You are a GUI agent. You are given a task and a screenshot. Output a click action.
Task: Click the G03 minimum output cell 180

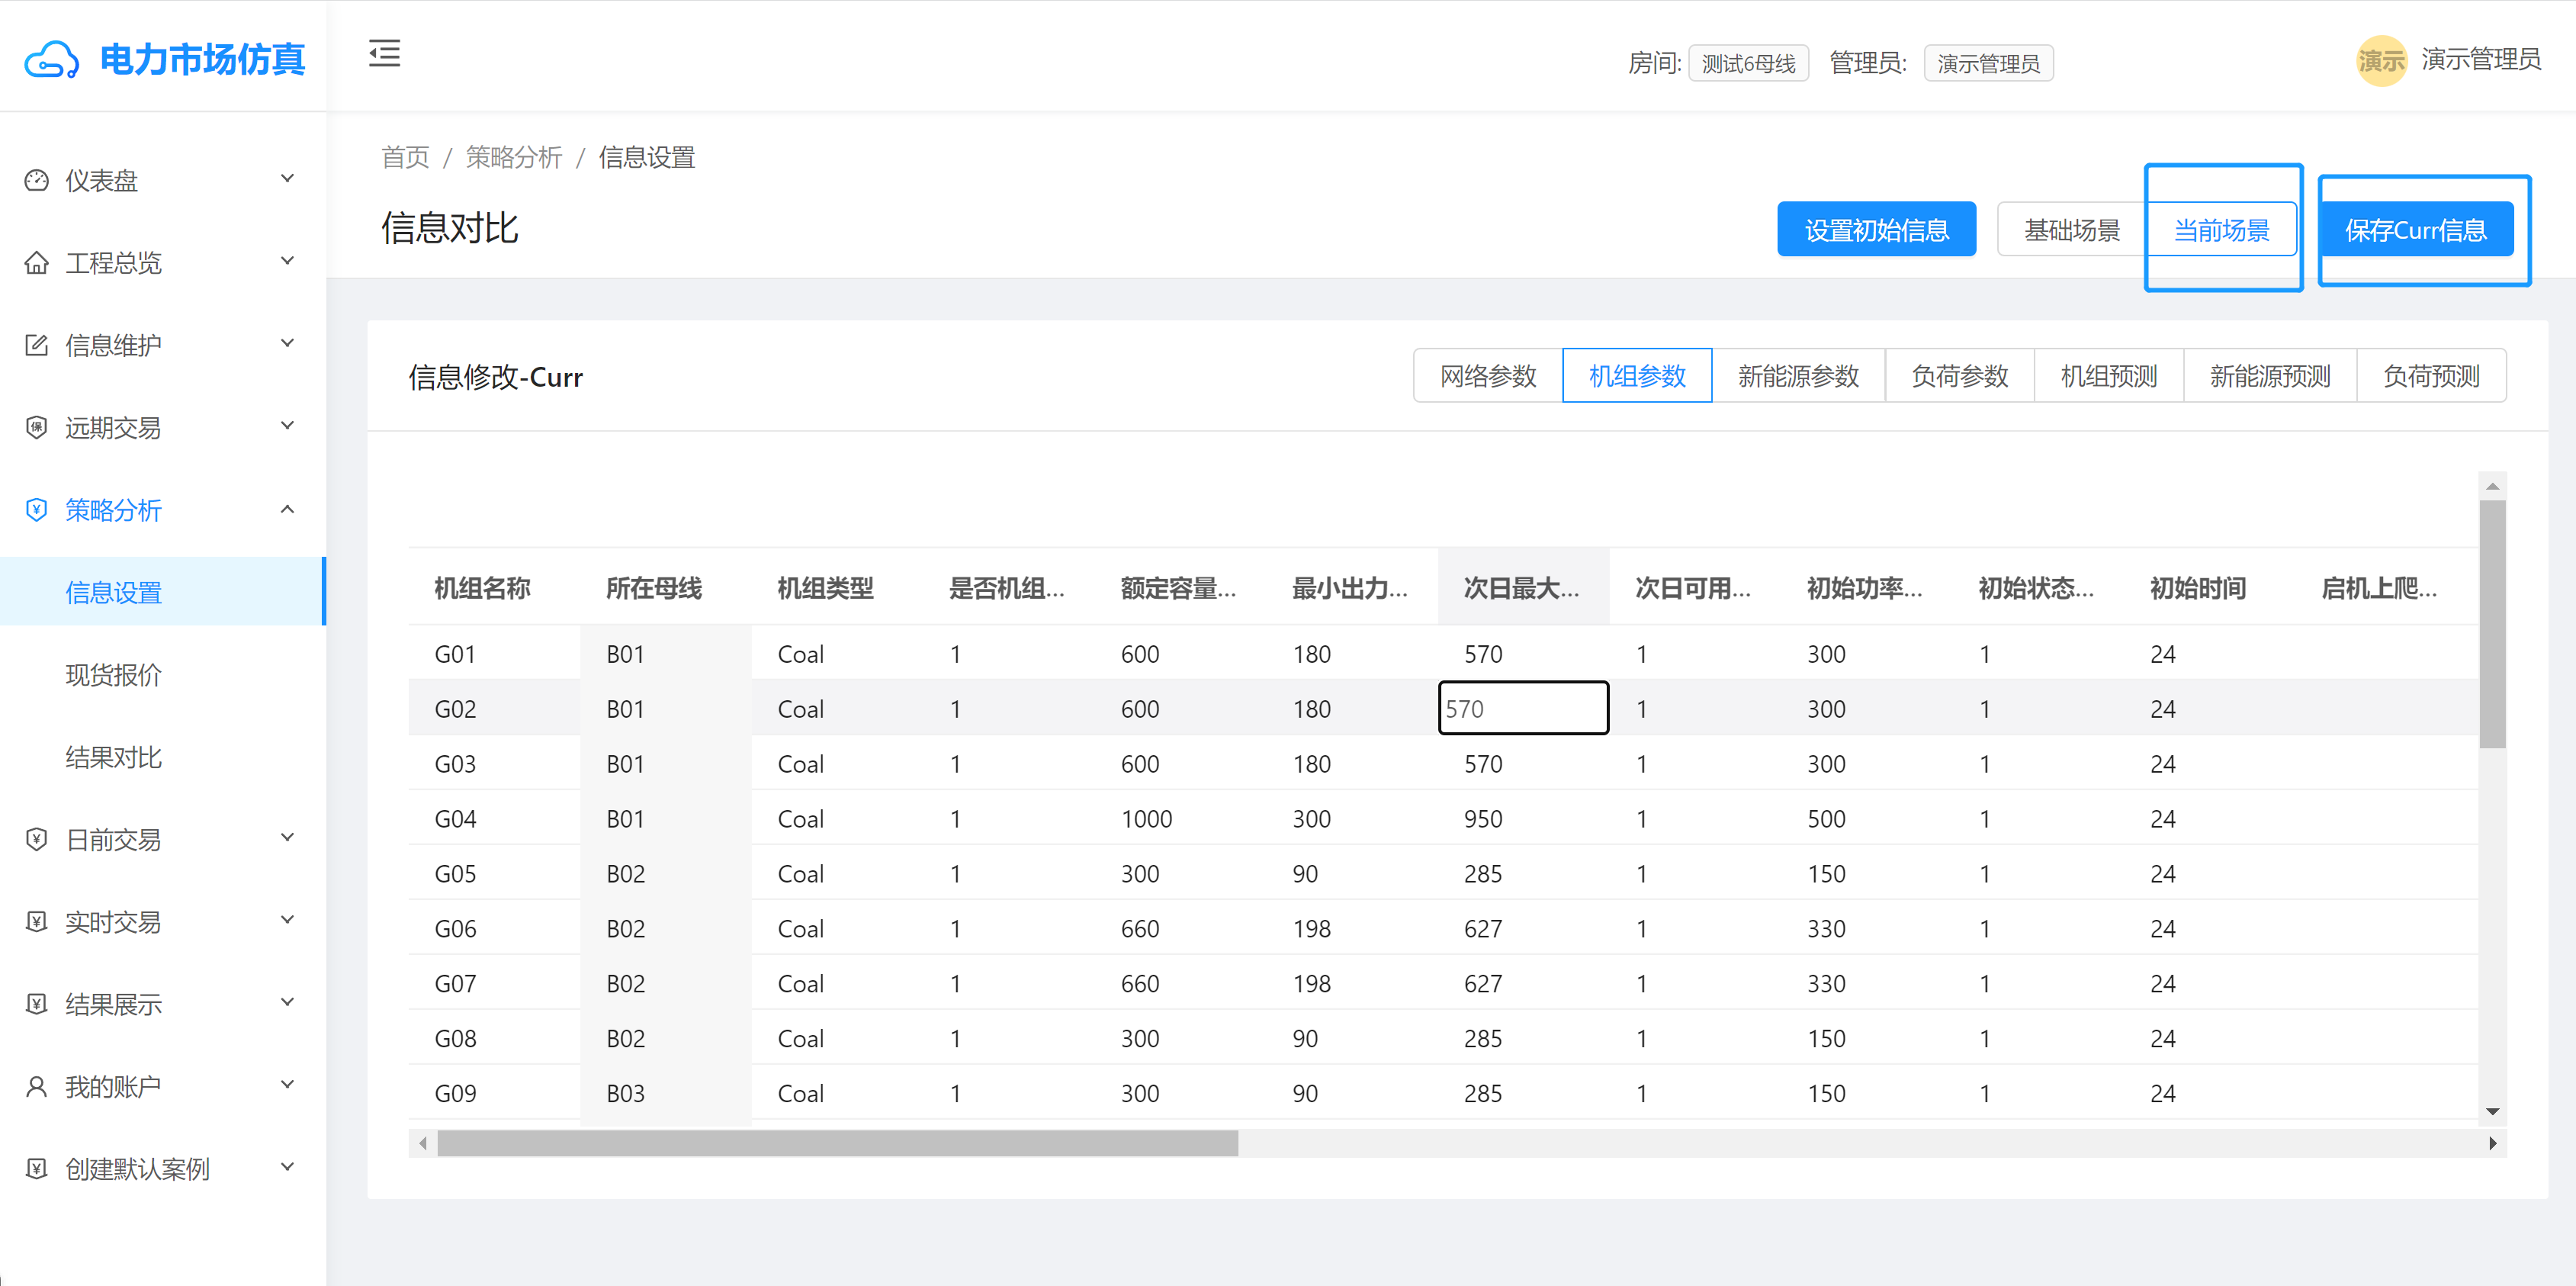pyautogui.click(x=1352, y=763)
